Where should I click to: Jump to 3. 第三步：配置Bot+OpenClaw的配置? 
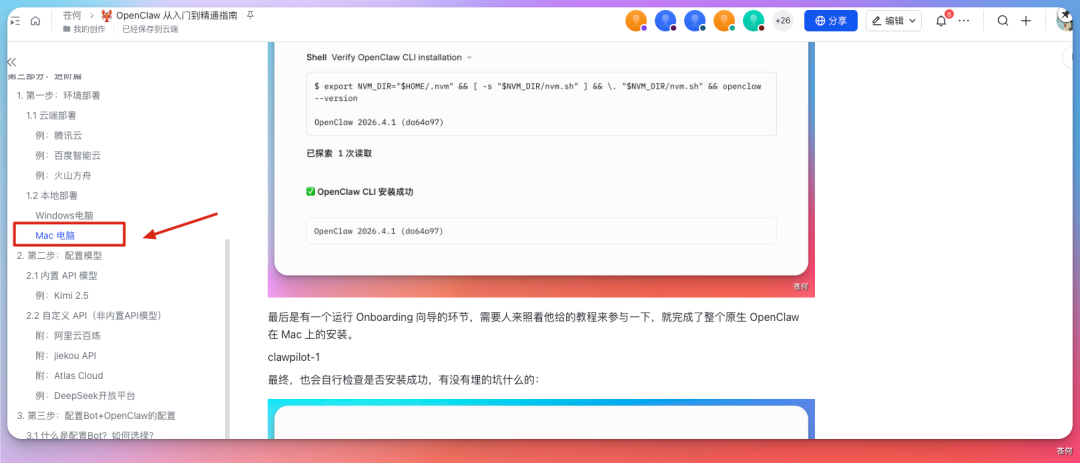tap(96, 415)
